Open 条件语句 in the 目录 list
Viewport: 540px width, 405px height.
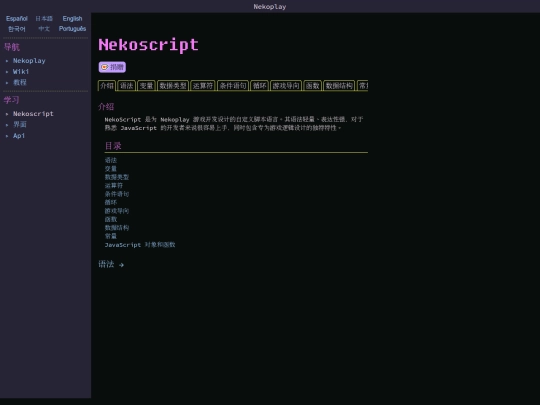point(117,194)
